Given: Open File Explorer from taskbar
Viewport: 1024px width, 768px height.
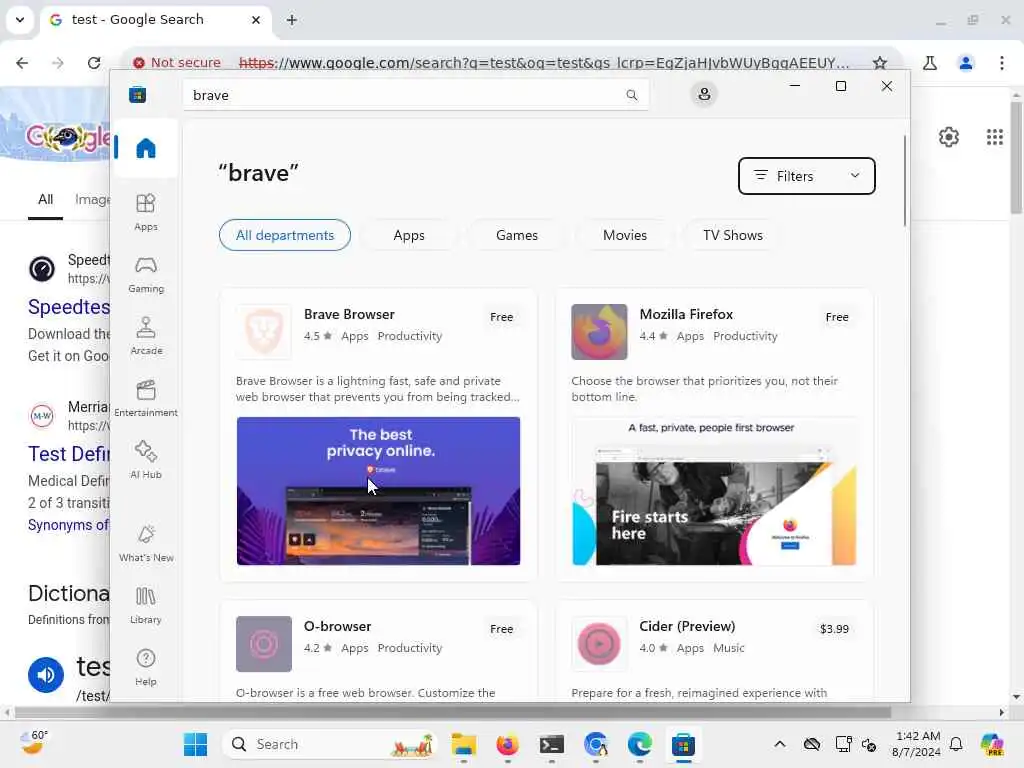Looking at the screenshot, I should pos(464,744).
